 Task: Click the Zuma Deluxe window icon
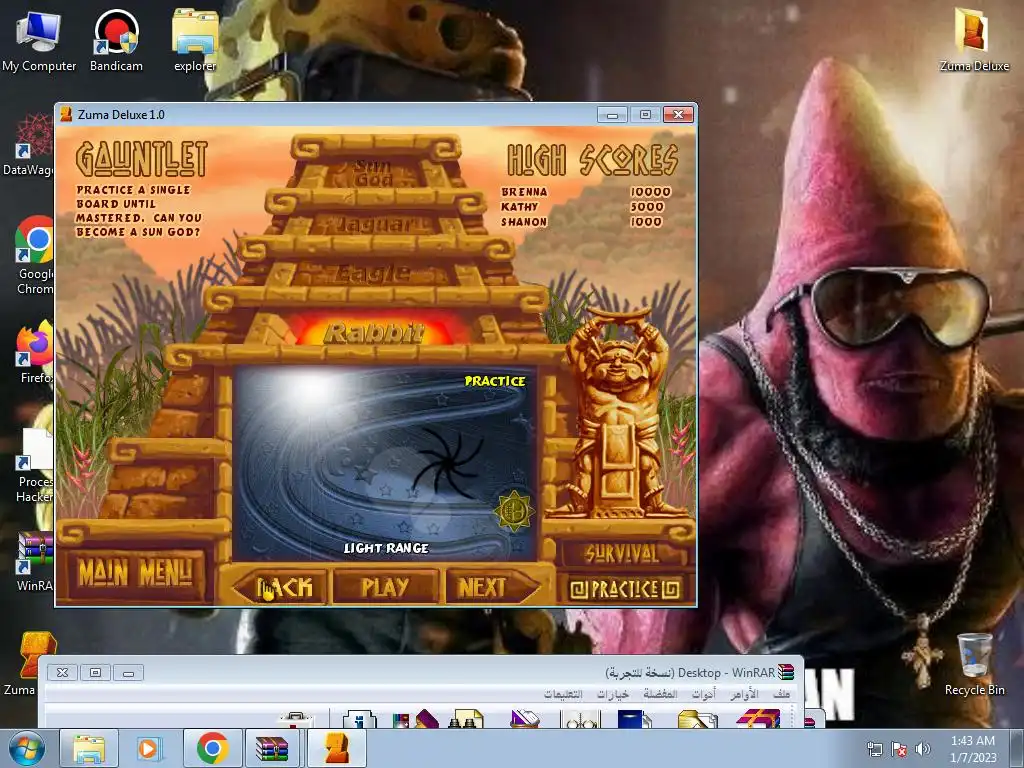66,114
